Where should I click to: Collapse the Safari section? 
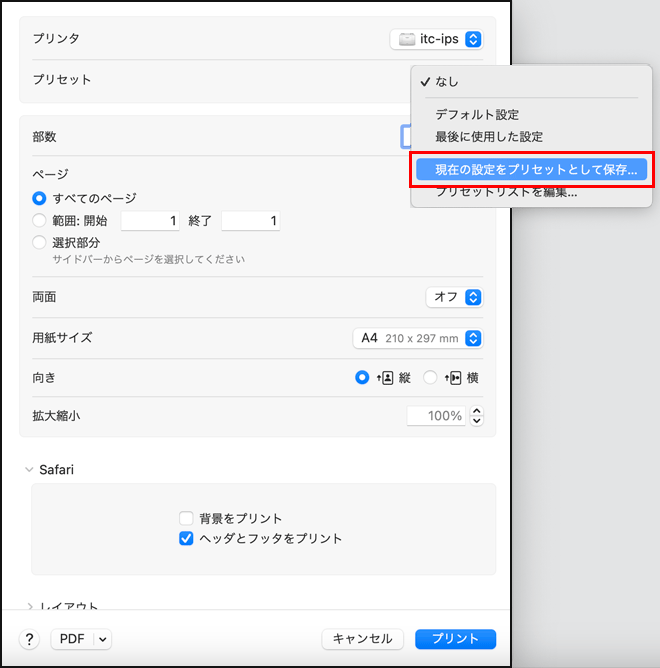coord(29,469)
